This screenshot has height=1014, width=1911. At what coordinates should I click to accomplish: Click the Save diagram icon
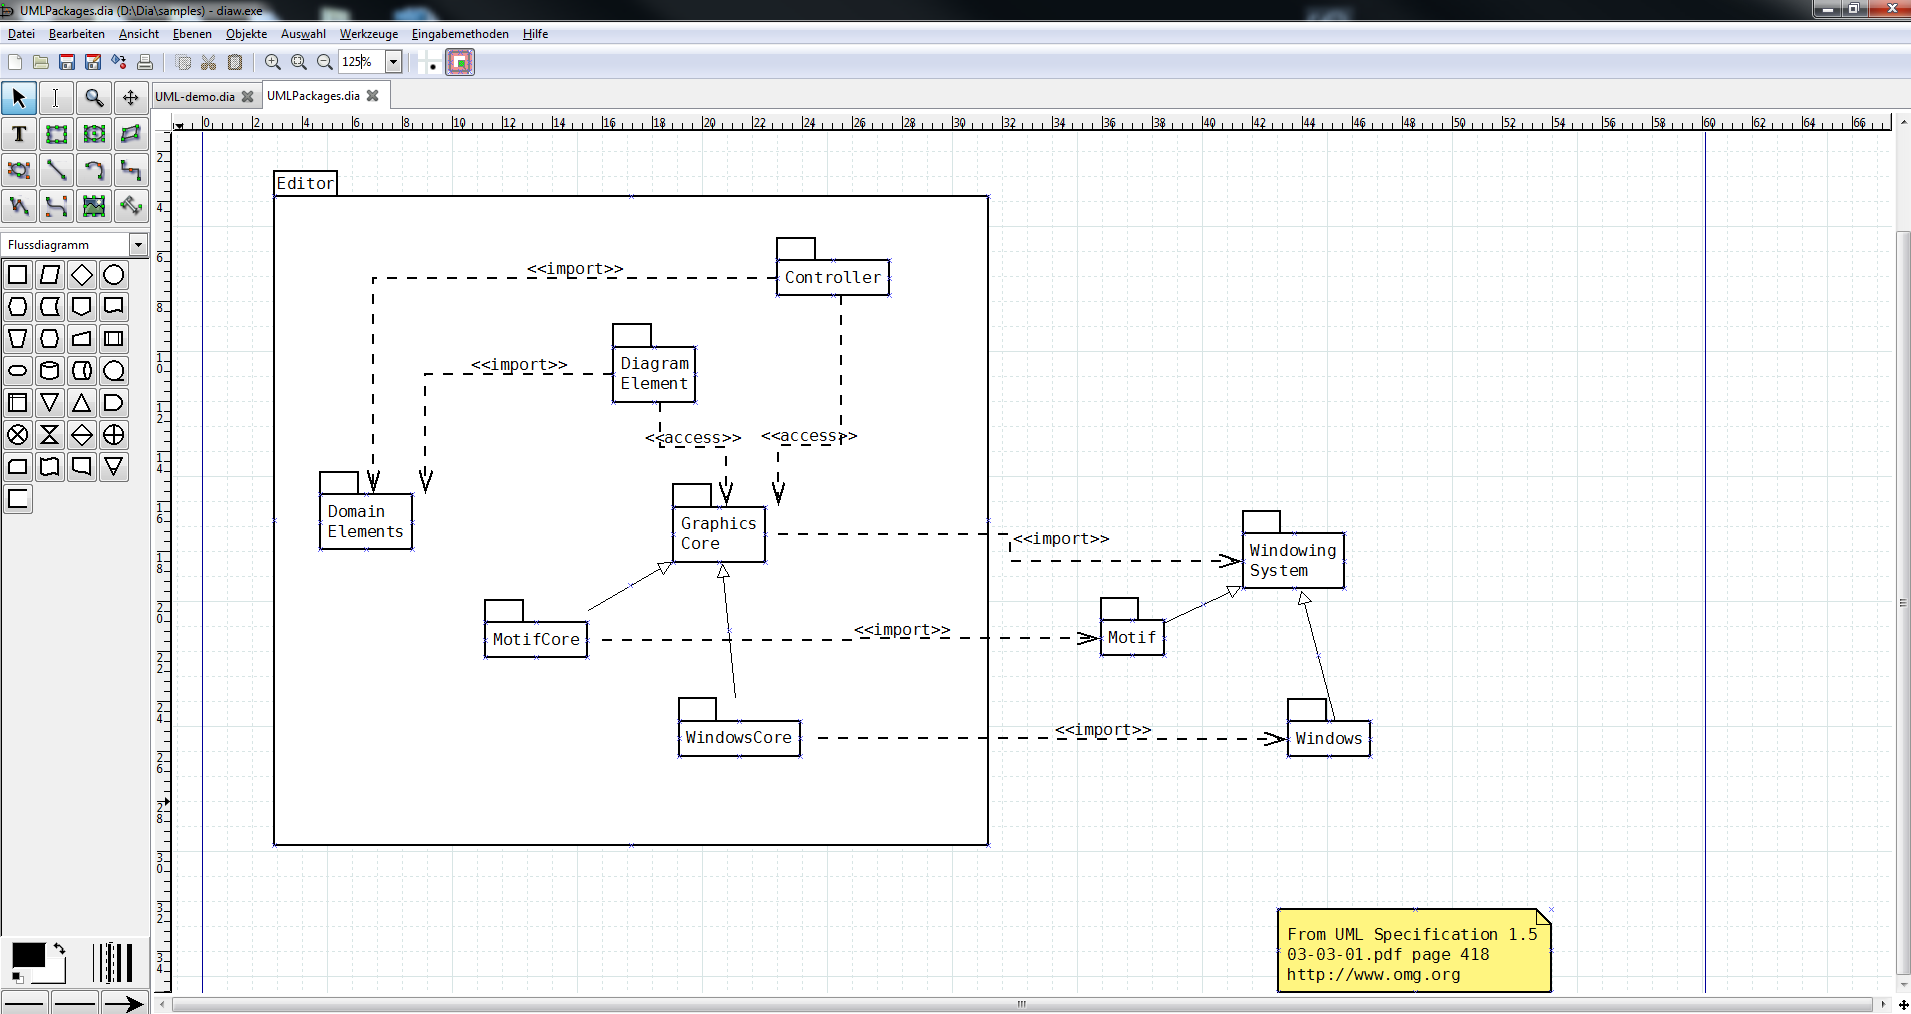pyautogui.click(x=67, y=62)
